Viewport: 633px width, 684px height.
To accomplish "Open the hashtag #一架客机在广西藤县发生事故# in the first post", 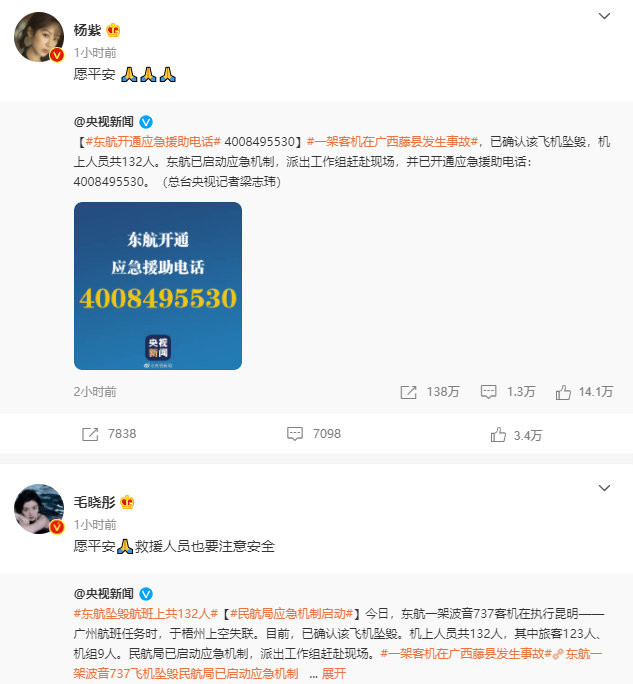I will click(392, 142).
